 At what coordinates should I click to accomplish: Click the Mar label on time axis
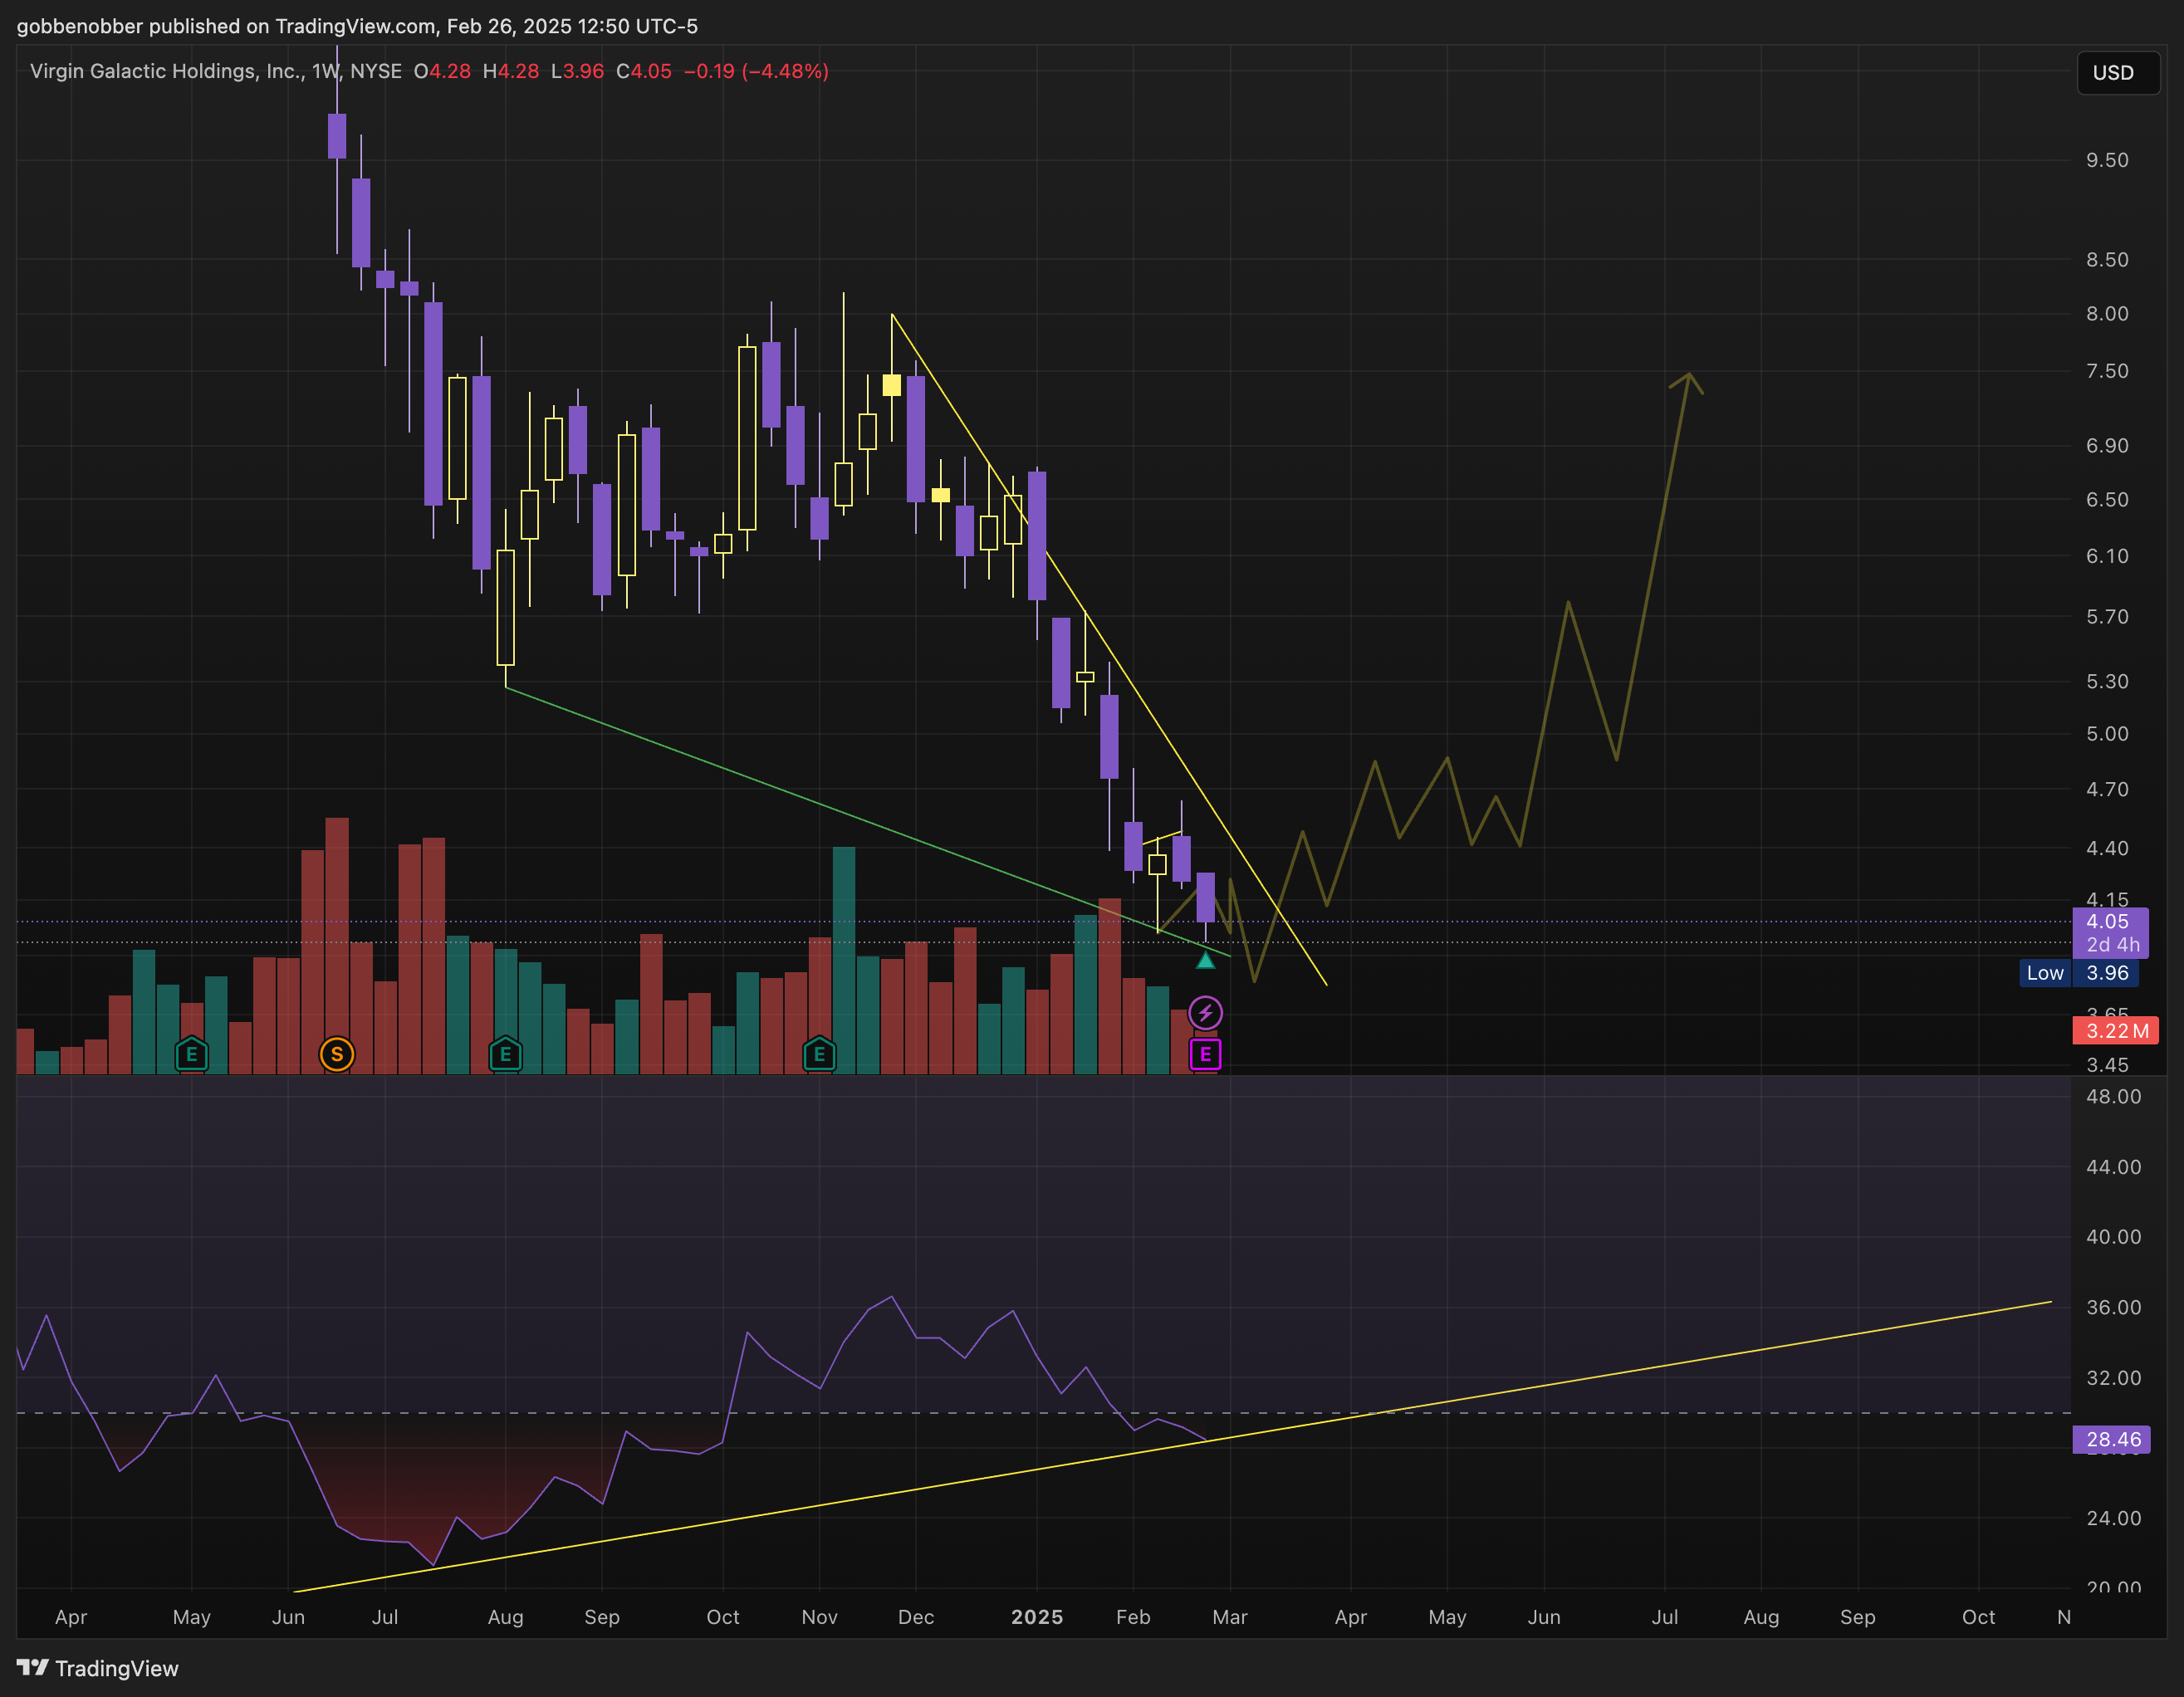click(1230, 1617)
